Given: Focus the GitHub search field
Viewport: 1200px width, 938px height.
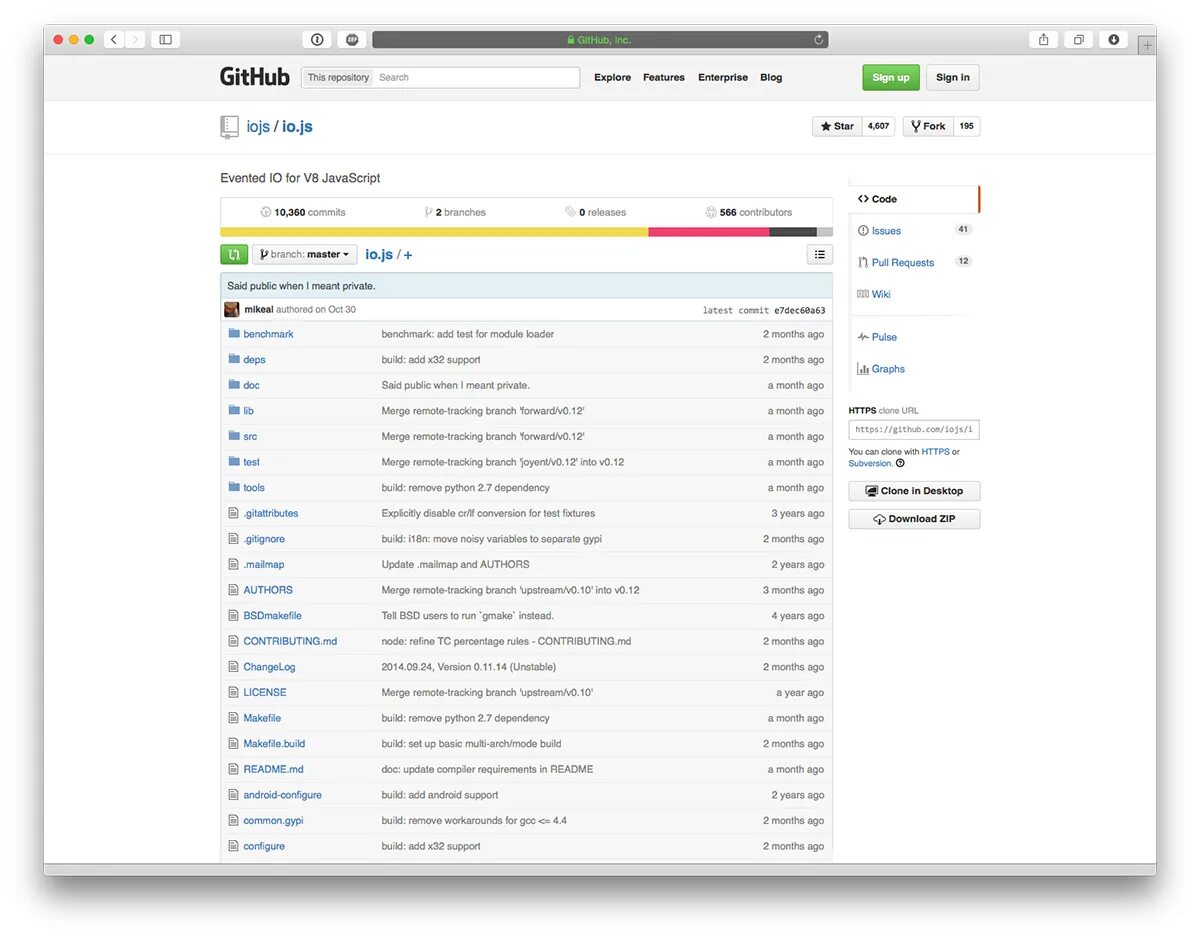Looking at the screenshot, I should [x=476, y=77].
